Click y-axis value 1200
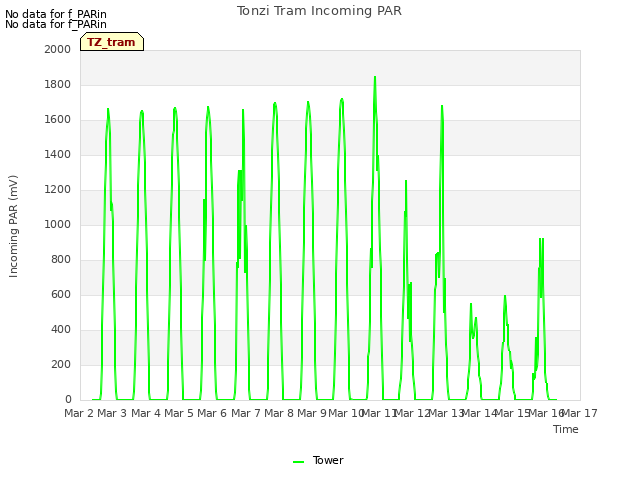This screenshot has width=640, height=480. (58, 189)
